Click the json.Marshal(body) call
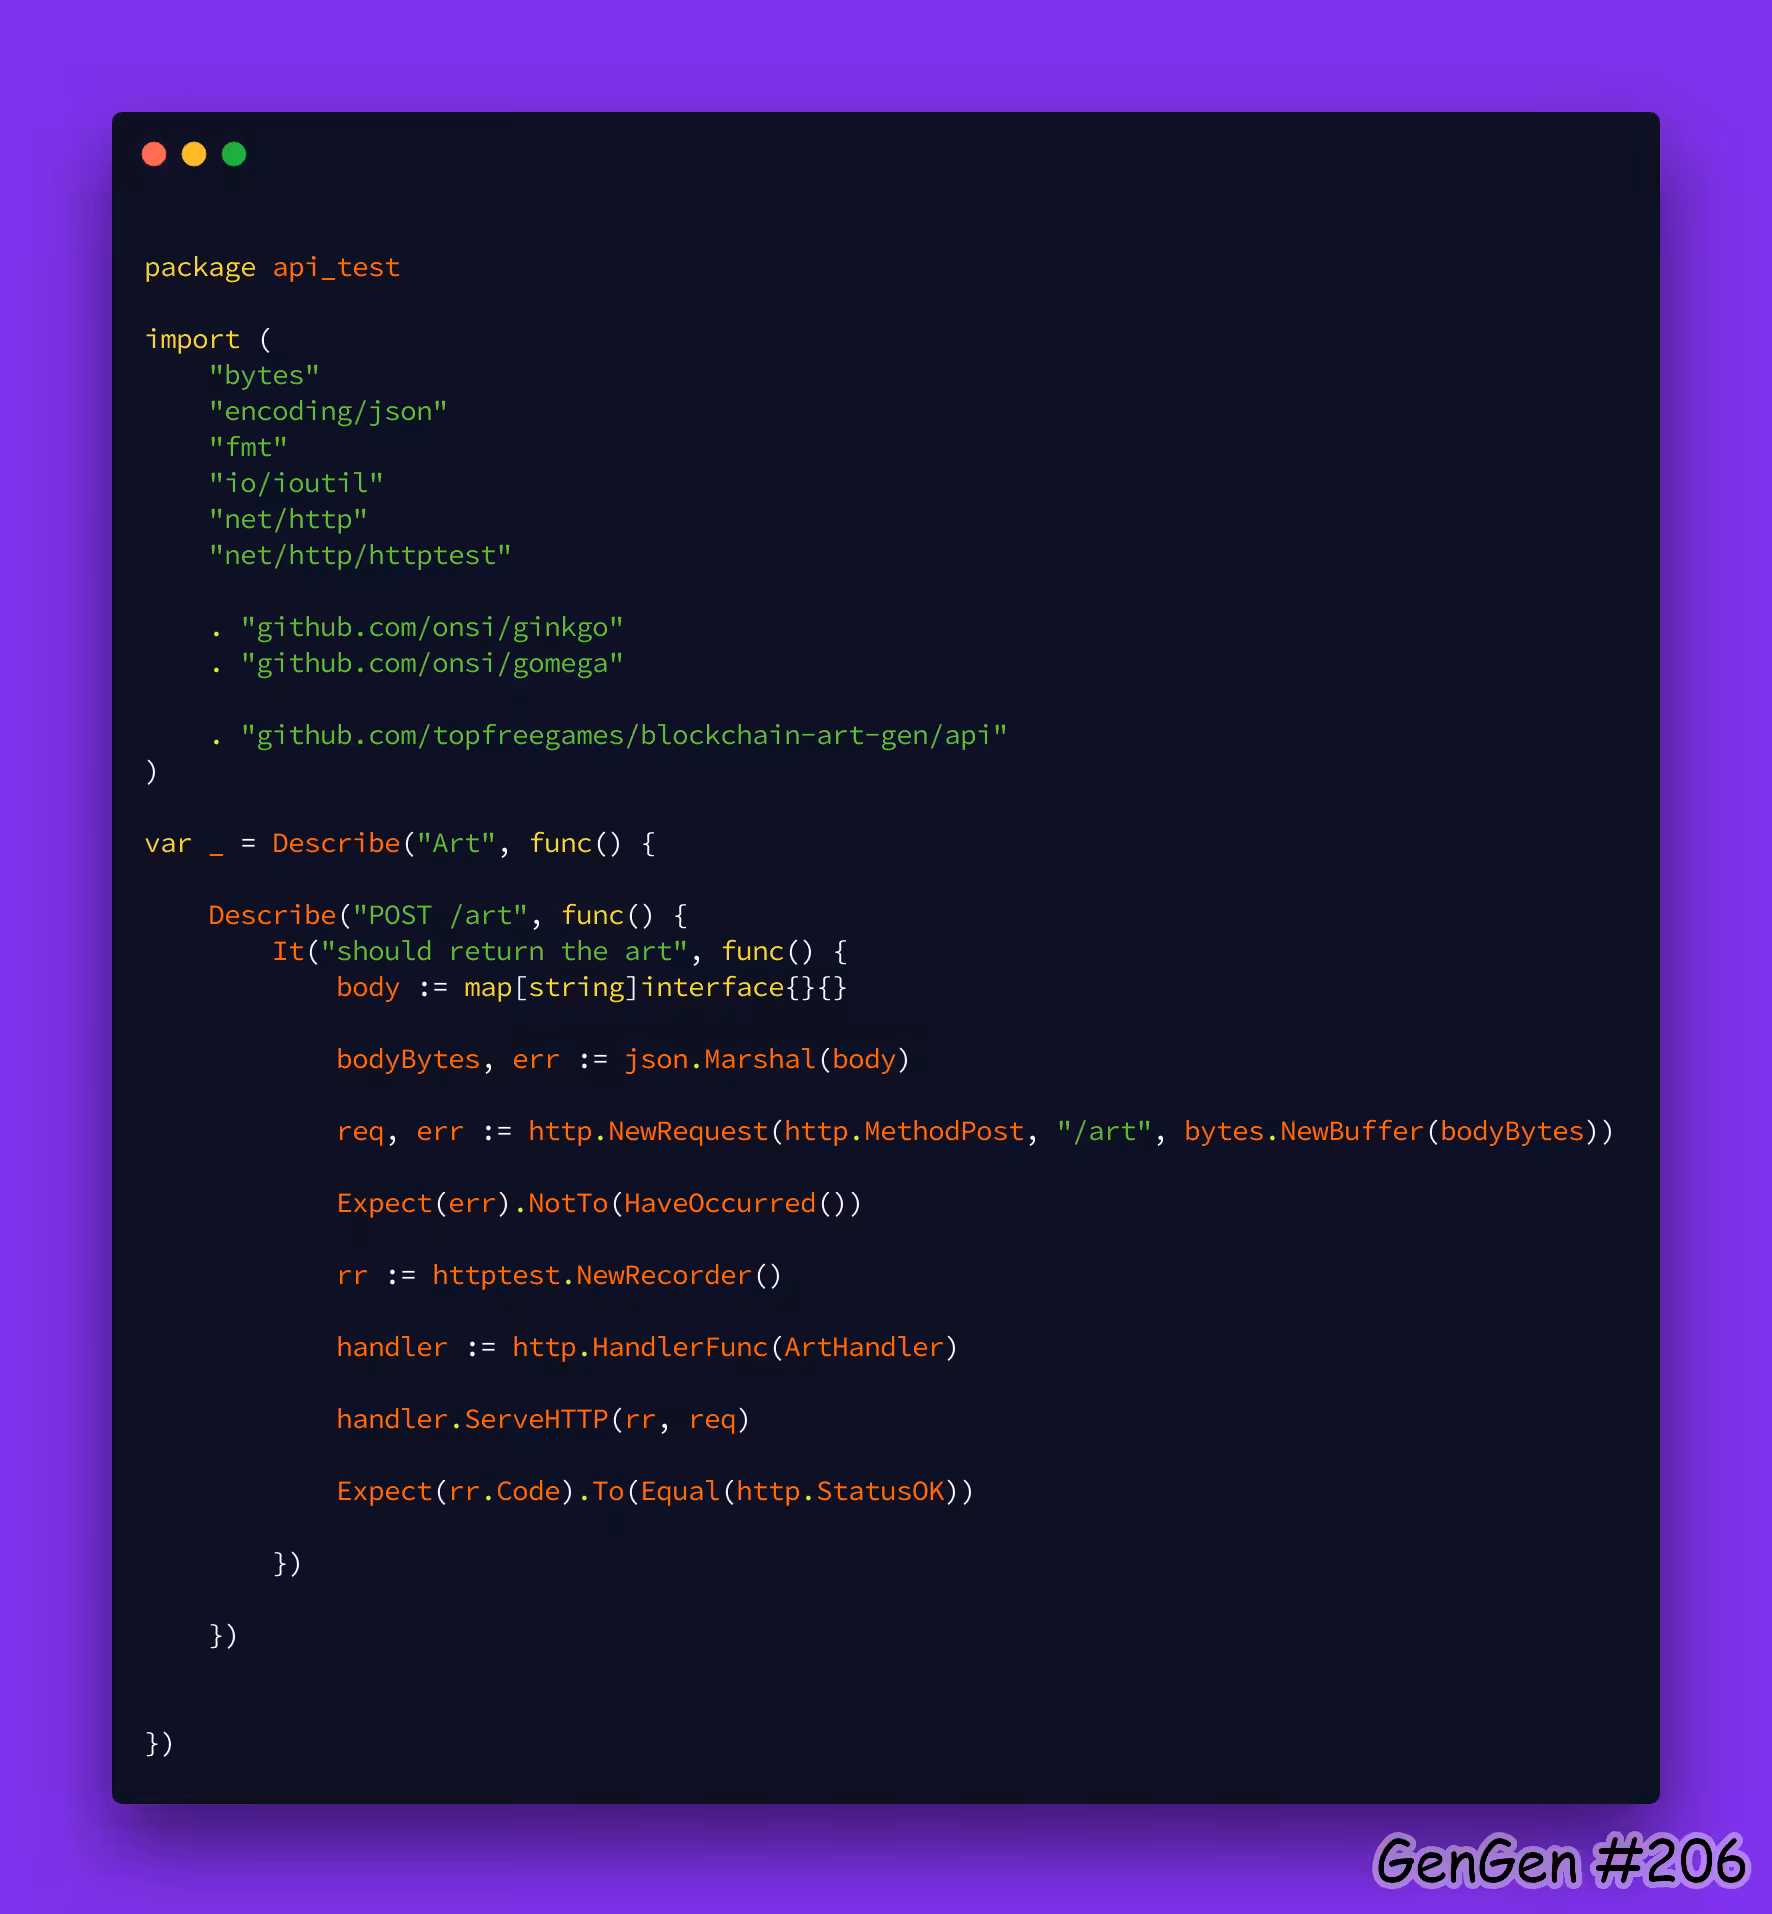 [x=767, y=1060]
